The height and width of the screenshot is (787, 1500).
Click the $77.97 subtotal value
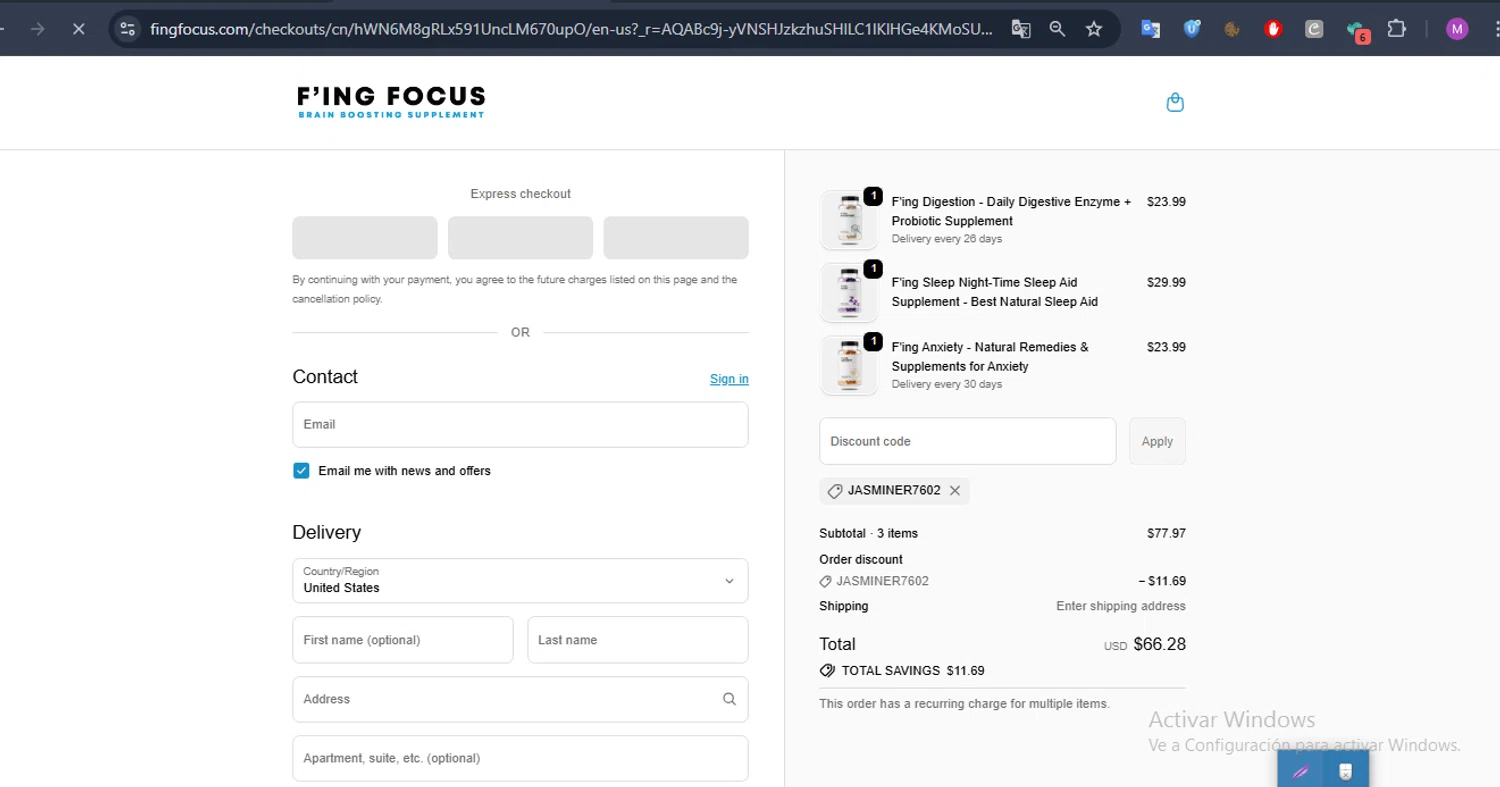pos(1166,533)
